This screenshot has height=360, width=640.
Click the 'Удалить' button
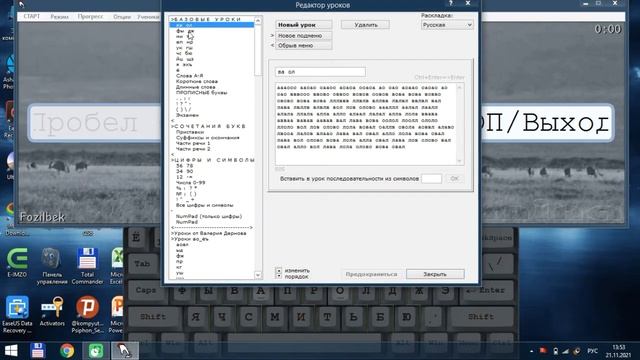point(365,25)
